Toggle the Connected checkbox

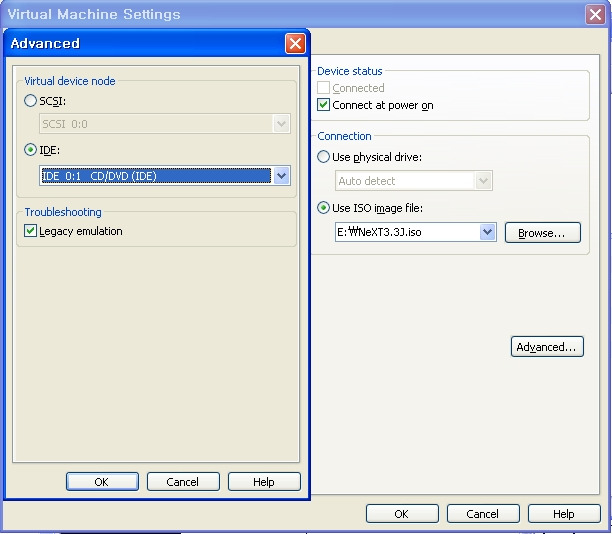(323, 88)
